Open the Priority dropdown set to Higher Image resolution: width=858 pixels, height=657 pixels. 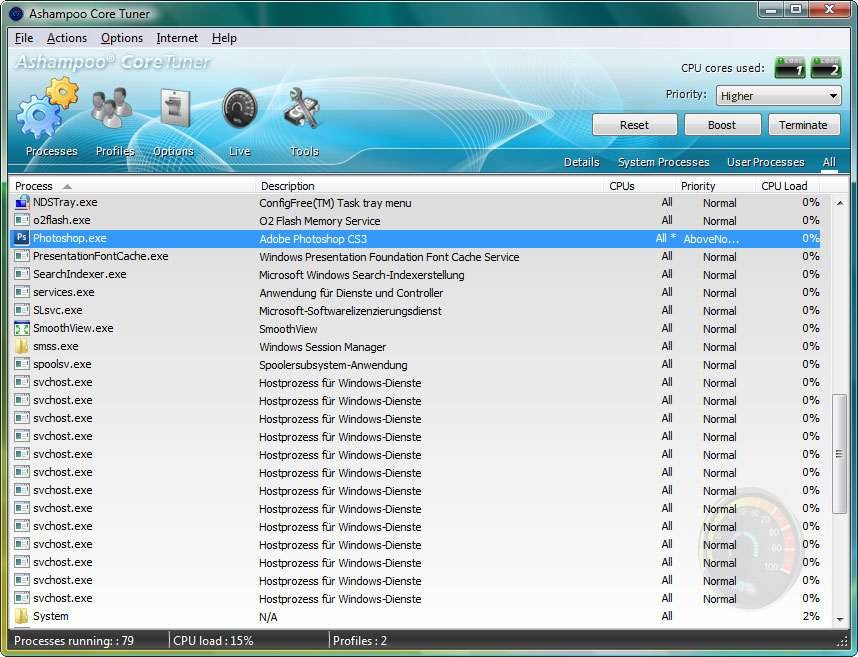pyautogui.click(x=779, y=96)
